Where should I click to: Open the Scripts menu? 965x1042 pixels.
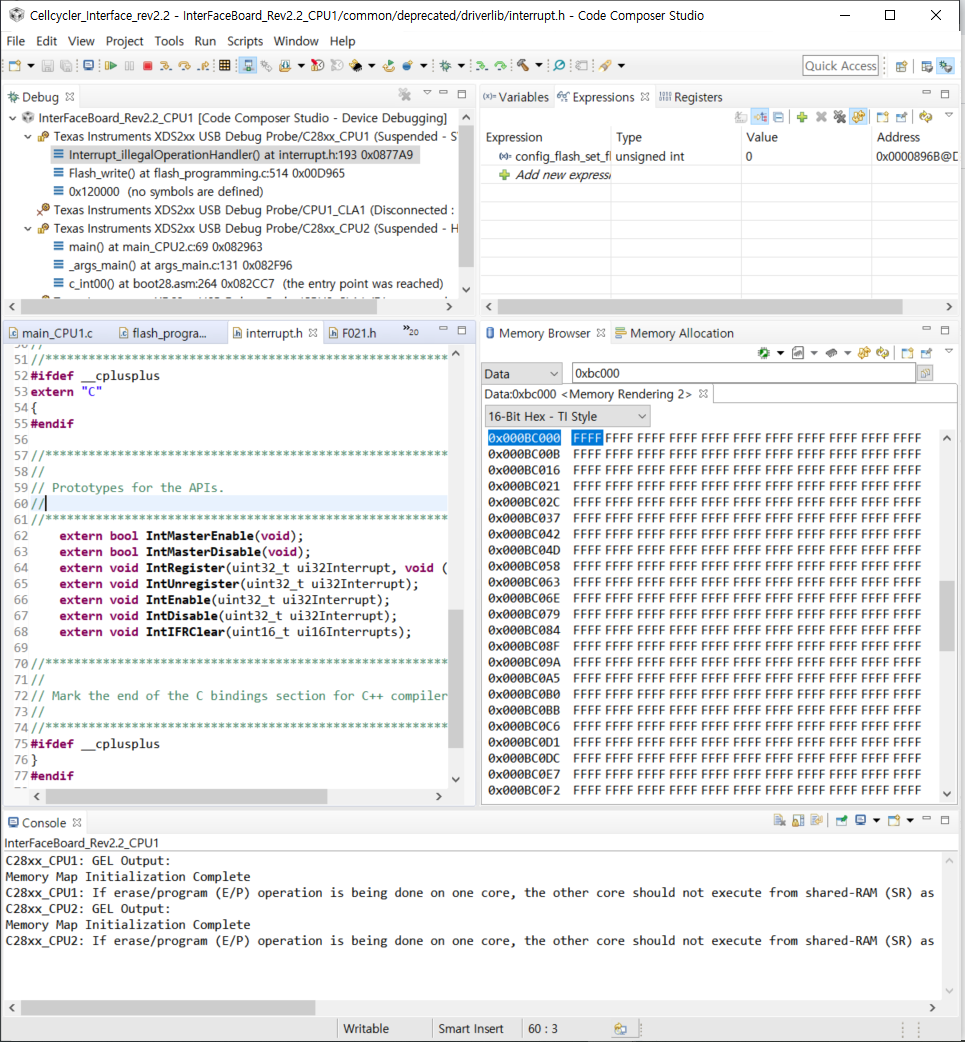(245, 41)
